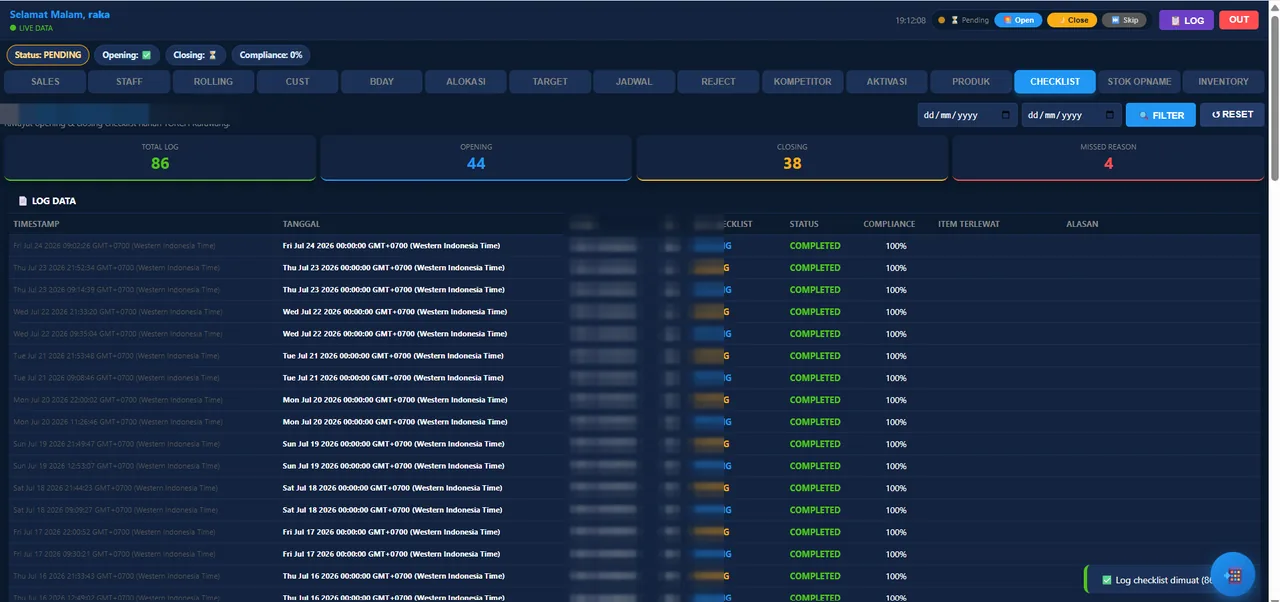
Task: Apply the date range with FILTER
Action: 1160,115
